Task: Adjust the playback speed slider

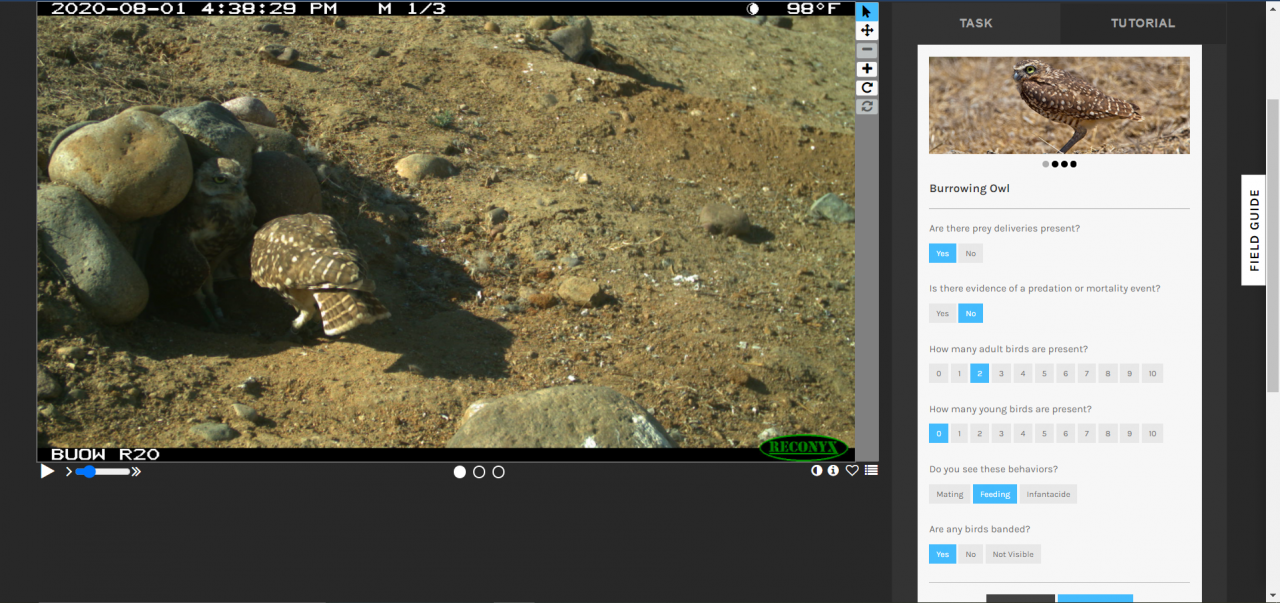Action: 102,472
